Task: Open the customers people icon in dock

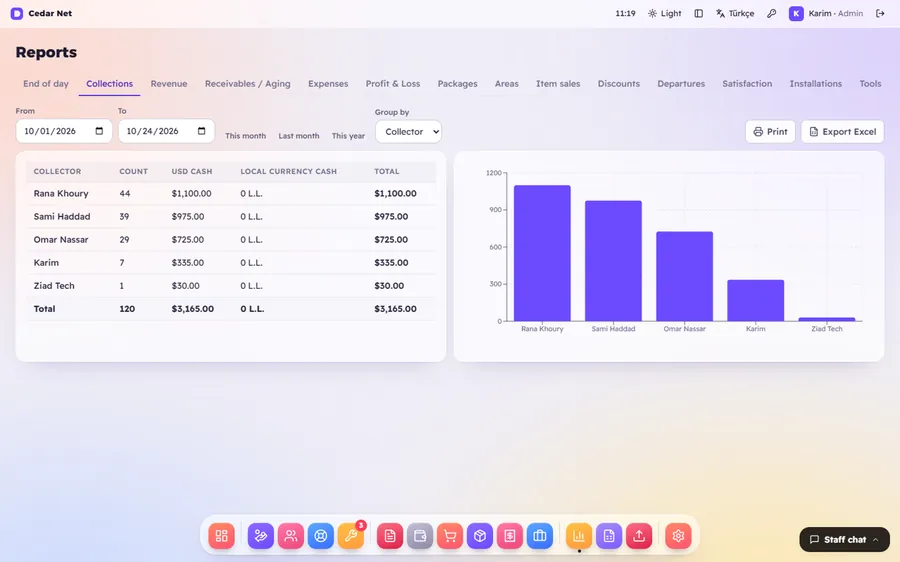Action: pyautogui.click(x=291, y=536)
